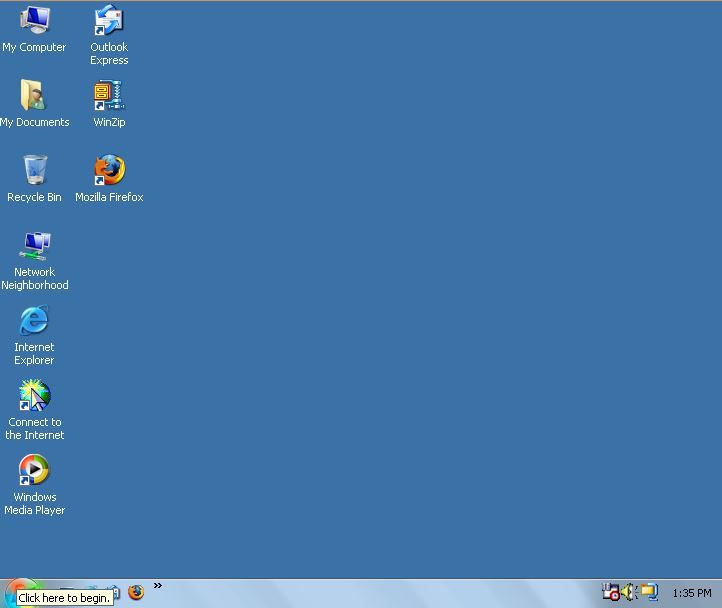Select the WinZip desktop shortcut
The width and height of the screenshot is (722, 608).
[108, 97]
